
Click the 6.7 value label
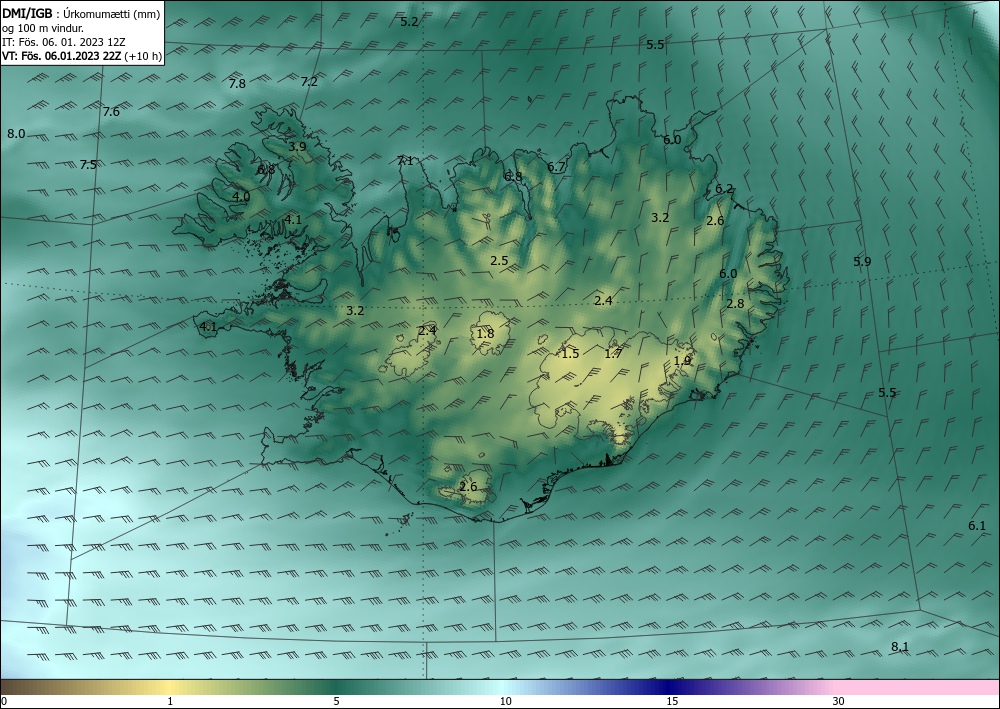click(556, 167)
